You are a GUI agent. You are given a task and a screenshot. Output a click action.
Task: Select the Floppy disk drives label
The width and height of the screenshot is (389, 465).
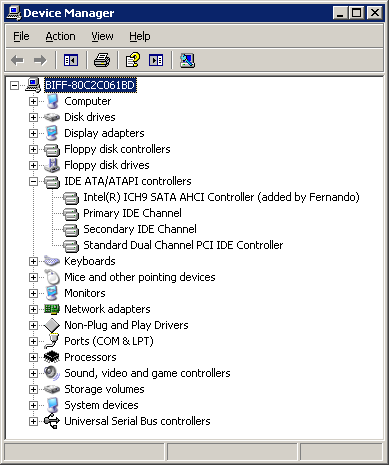tap(107, 165)
